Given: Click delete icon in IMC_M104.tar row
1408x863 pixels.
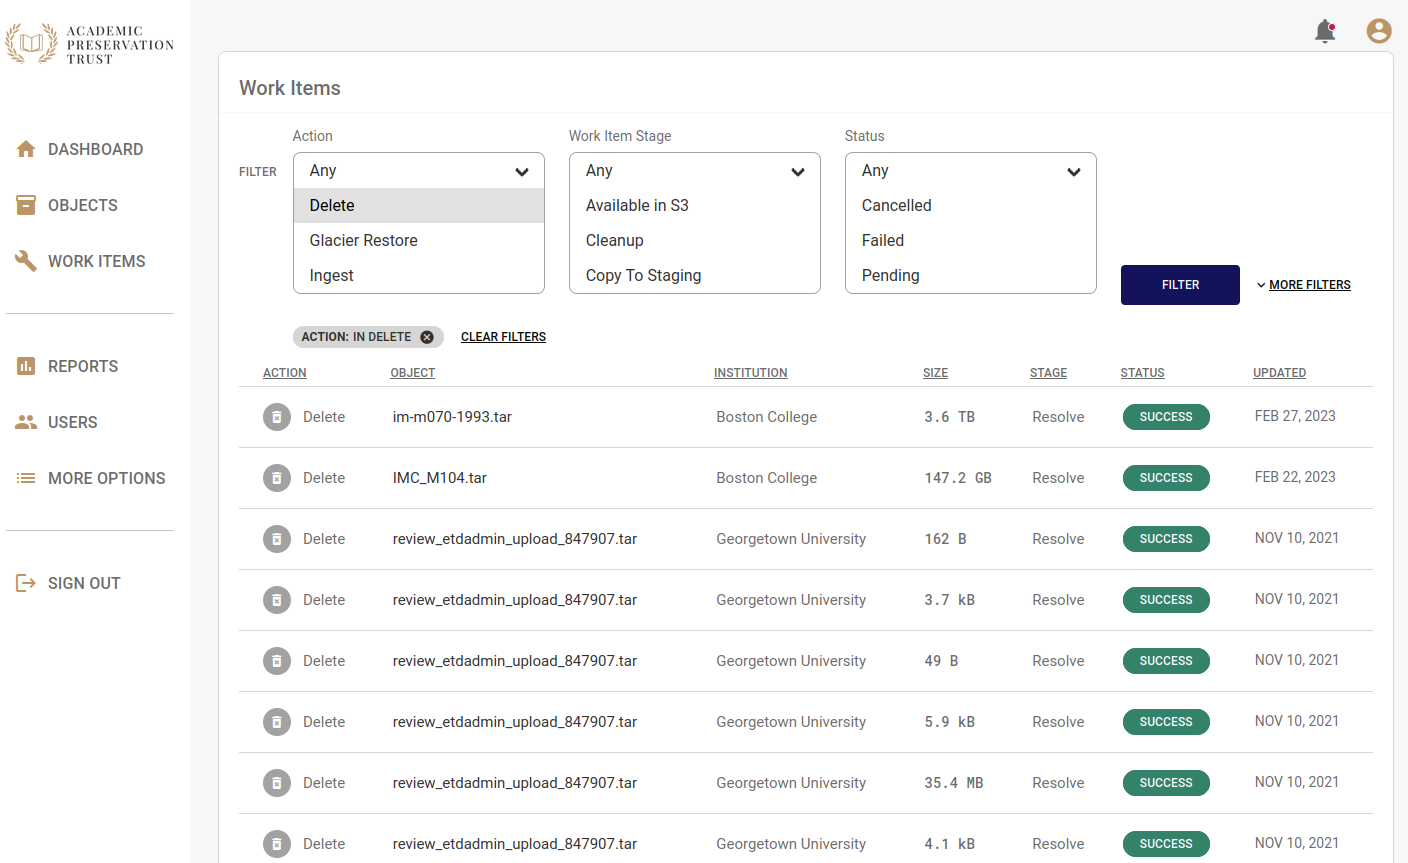Looking at the screenshot, I should (x=277, y=478).
